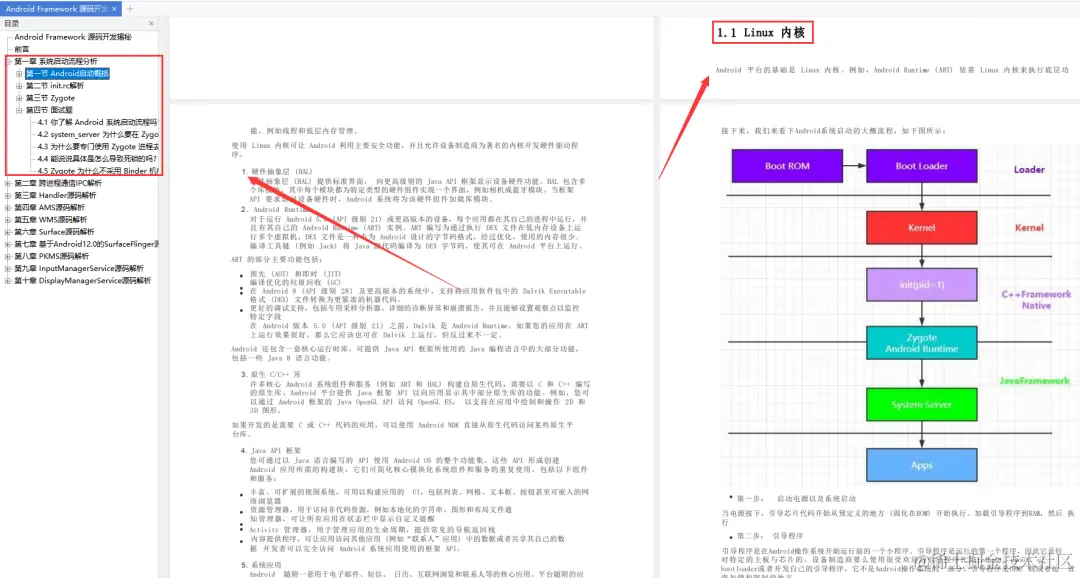Open 4.1 你了解 Android 系统启动流程吗 entry
1080x578 pixels.
97,122
